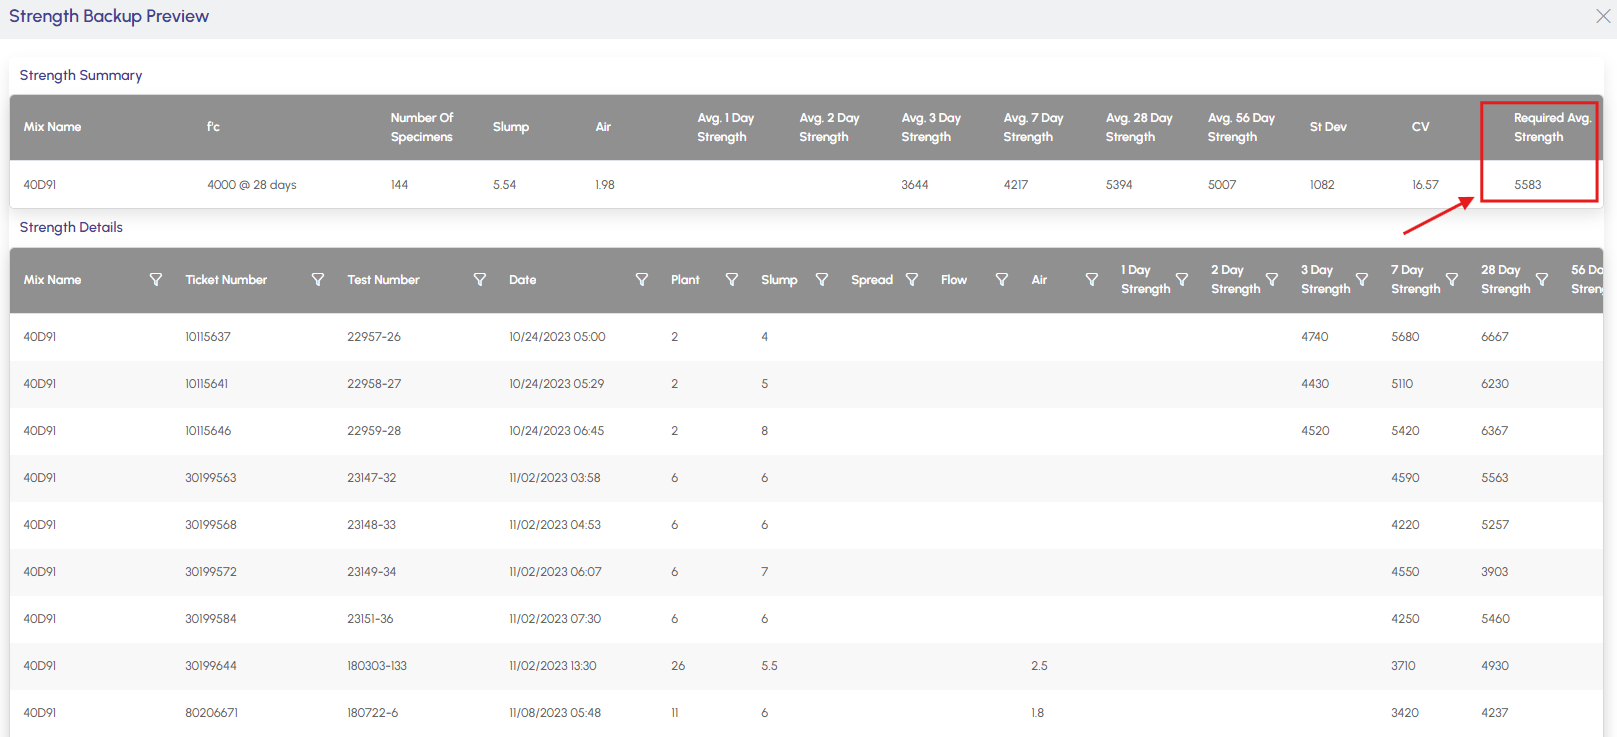
Task: Filter the Date column
Action: click(641, 280)
